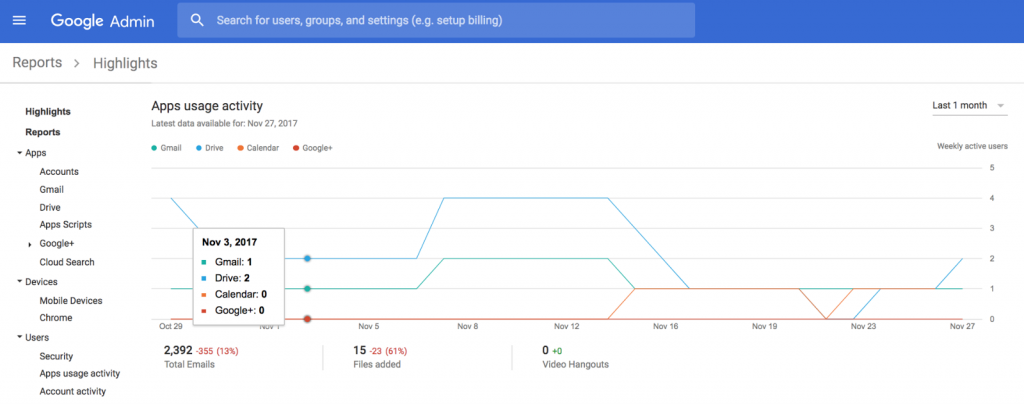1024x404 pixels.
Task: Click the search magnifier icon
Action: 197,20
